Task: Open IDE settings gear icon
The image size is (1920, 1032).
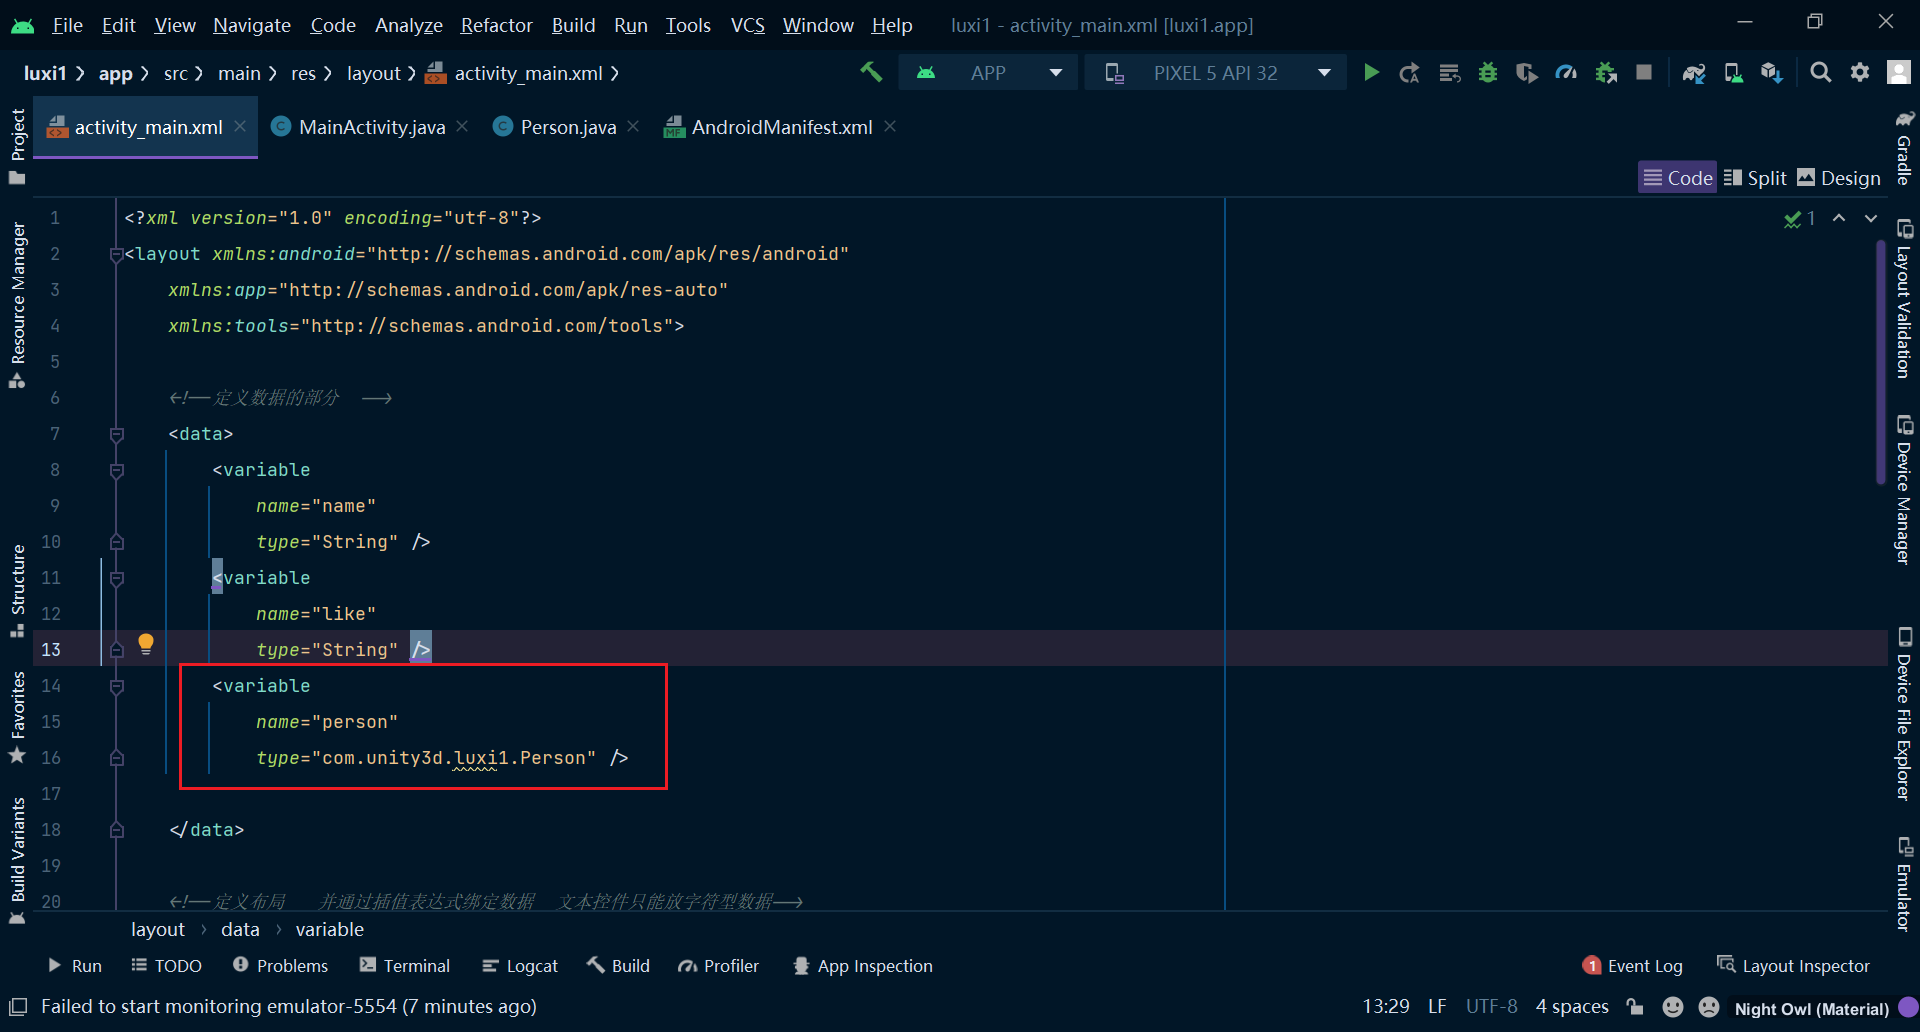Action: pos(1860,73)
